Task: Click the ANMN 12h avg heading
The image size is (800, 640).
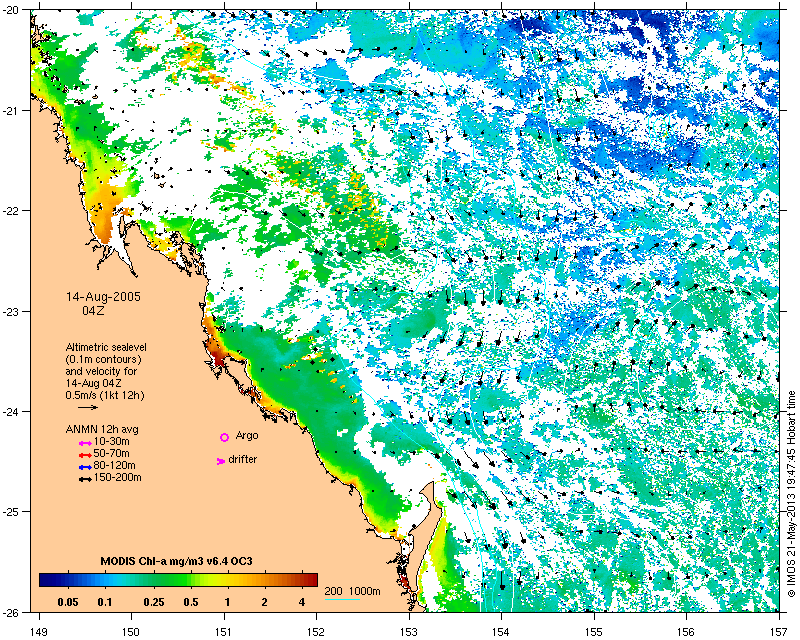Action: 102,429
